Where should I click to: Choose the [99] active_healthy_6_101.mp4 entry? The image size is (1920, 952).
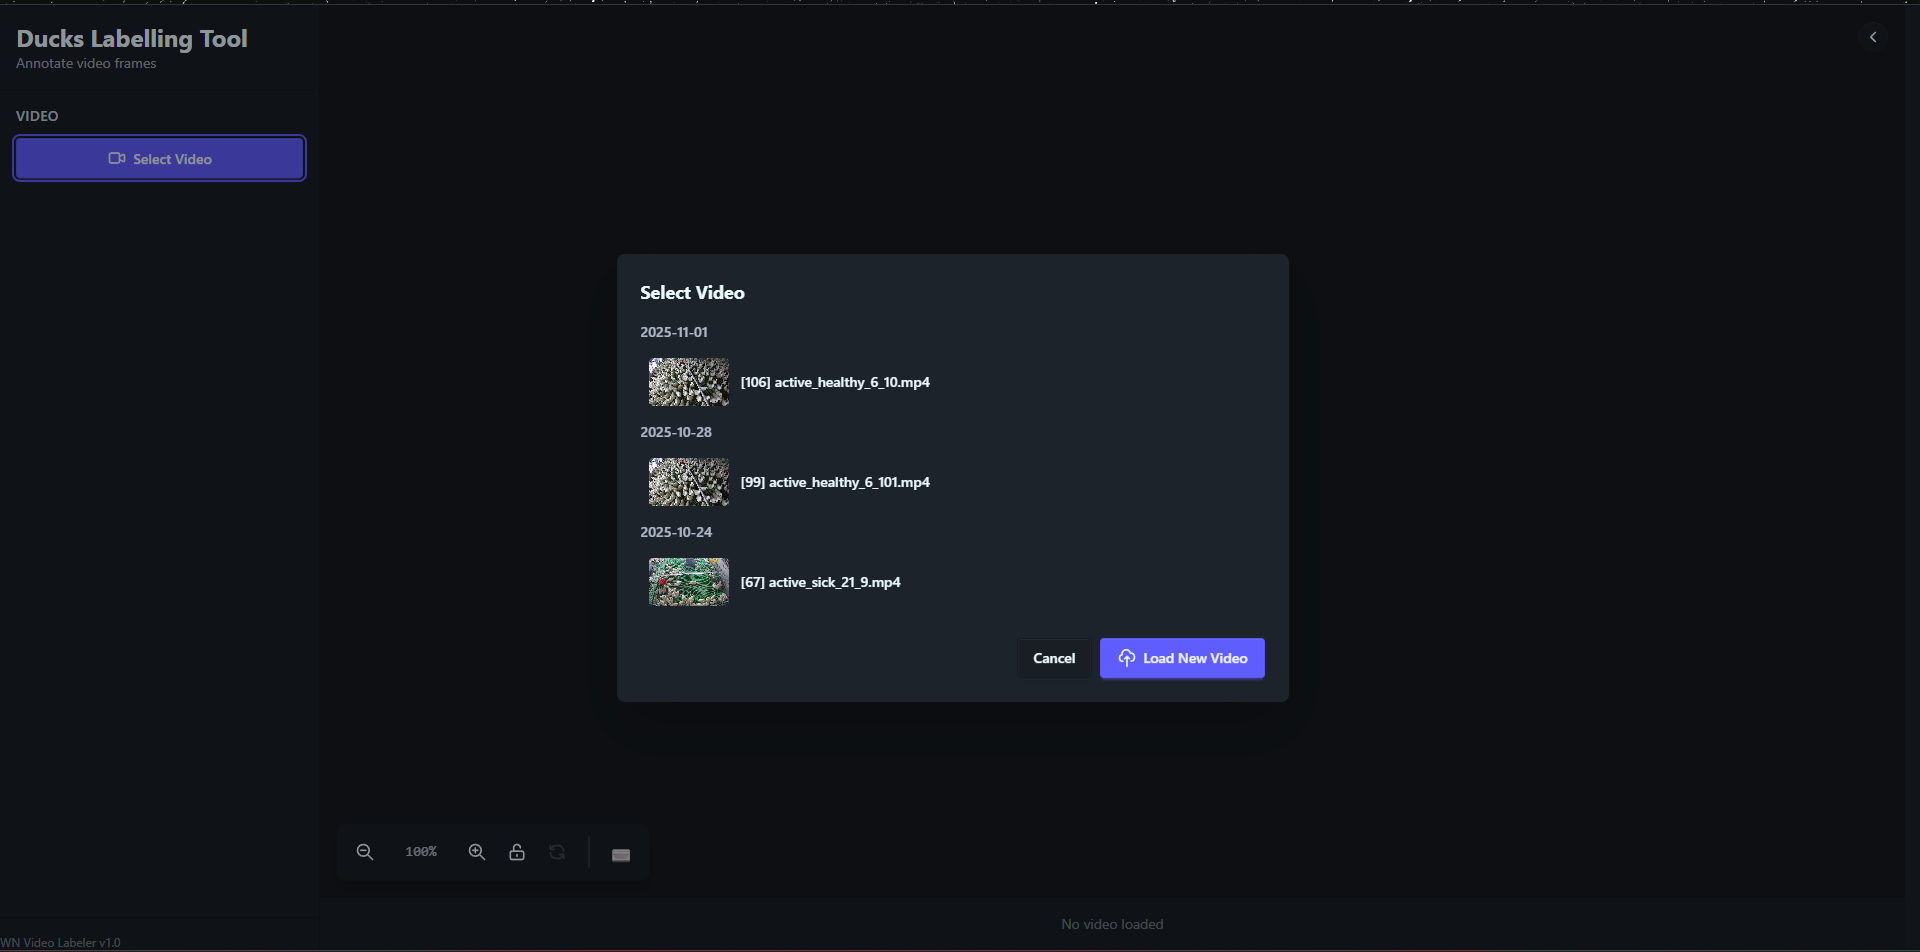(x=835, y=482)
